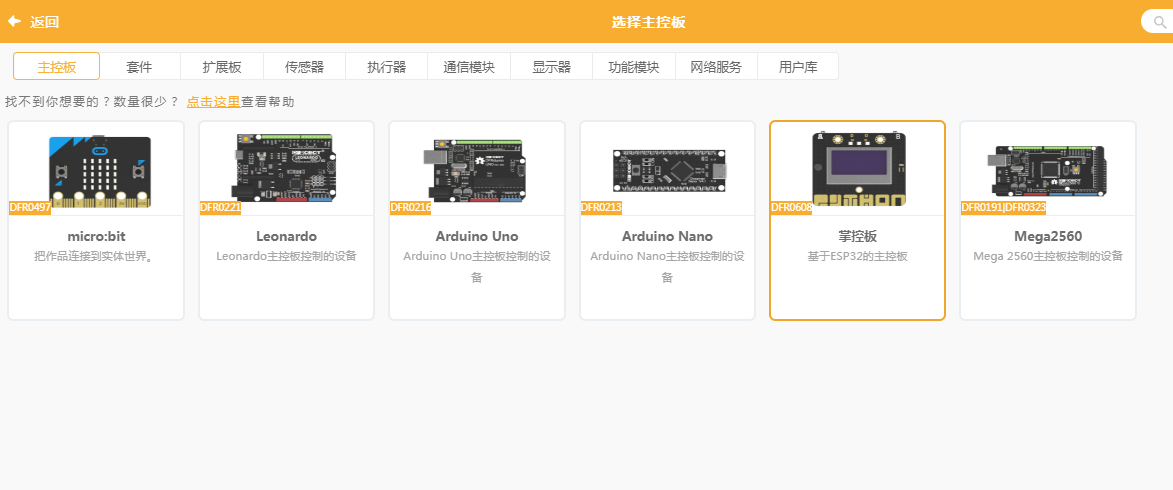This screenshot has width=1173, height=490.
Task: Open the 扩展板 tab
Action: click(222, 67)
